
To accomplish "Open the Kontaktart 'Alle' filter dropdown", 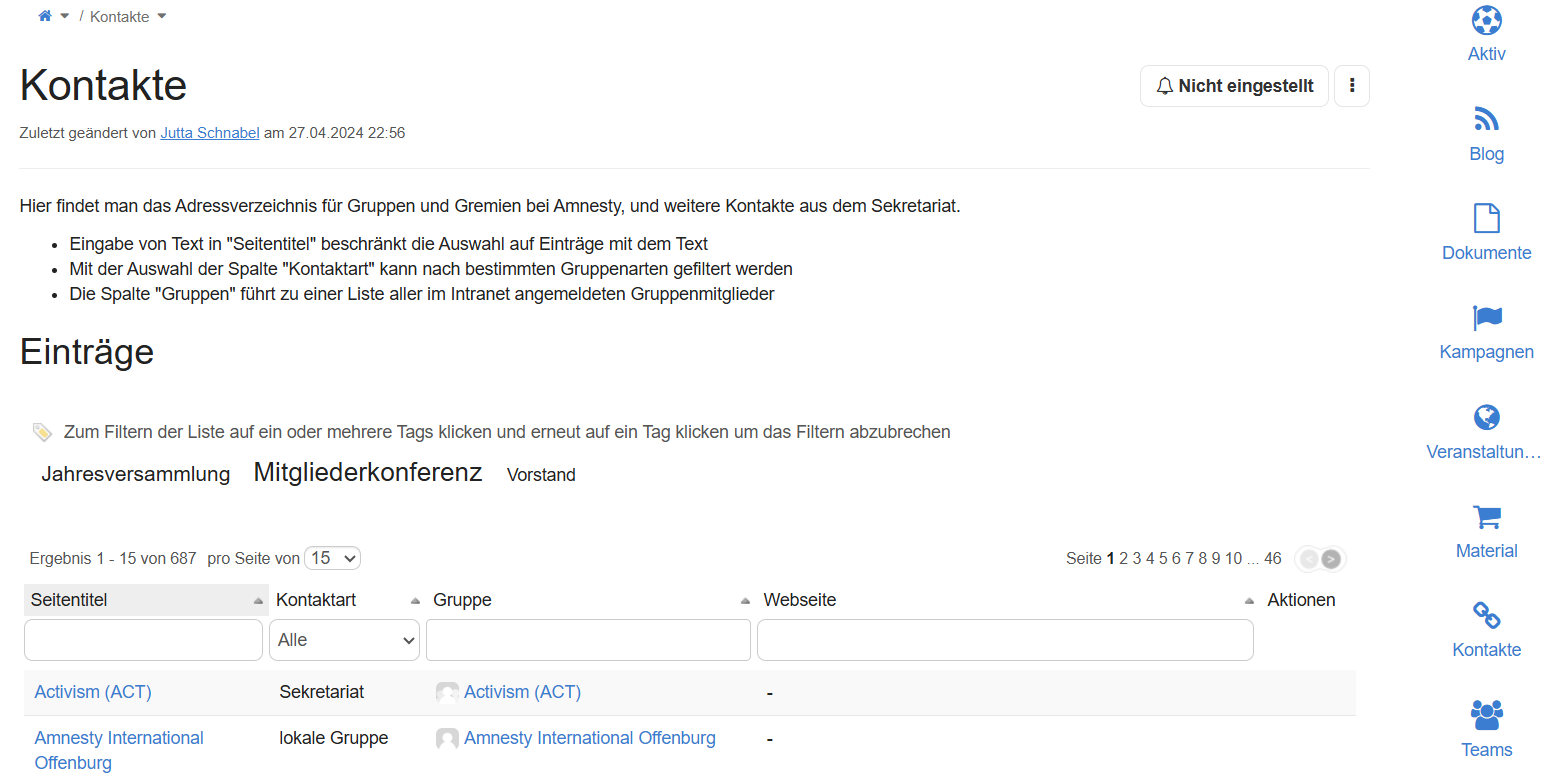I will 344,640.
